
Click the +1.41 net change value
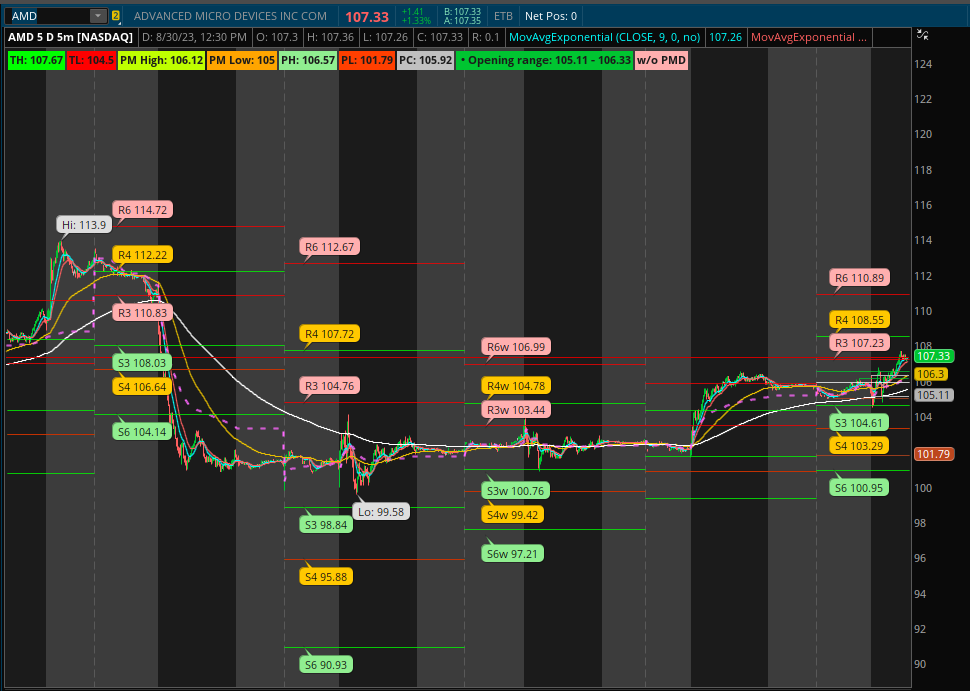click(413, 11)
